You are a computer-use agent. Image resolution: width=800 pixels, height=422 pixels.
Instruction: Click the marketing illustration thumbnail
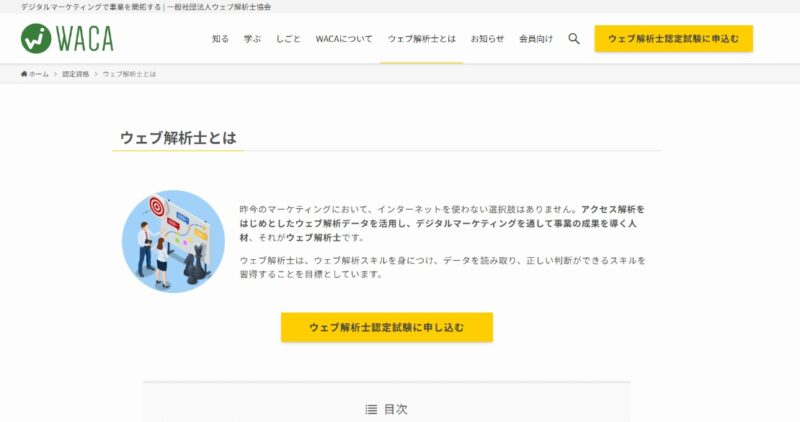173,241
